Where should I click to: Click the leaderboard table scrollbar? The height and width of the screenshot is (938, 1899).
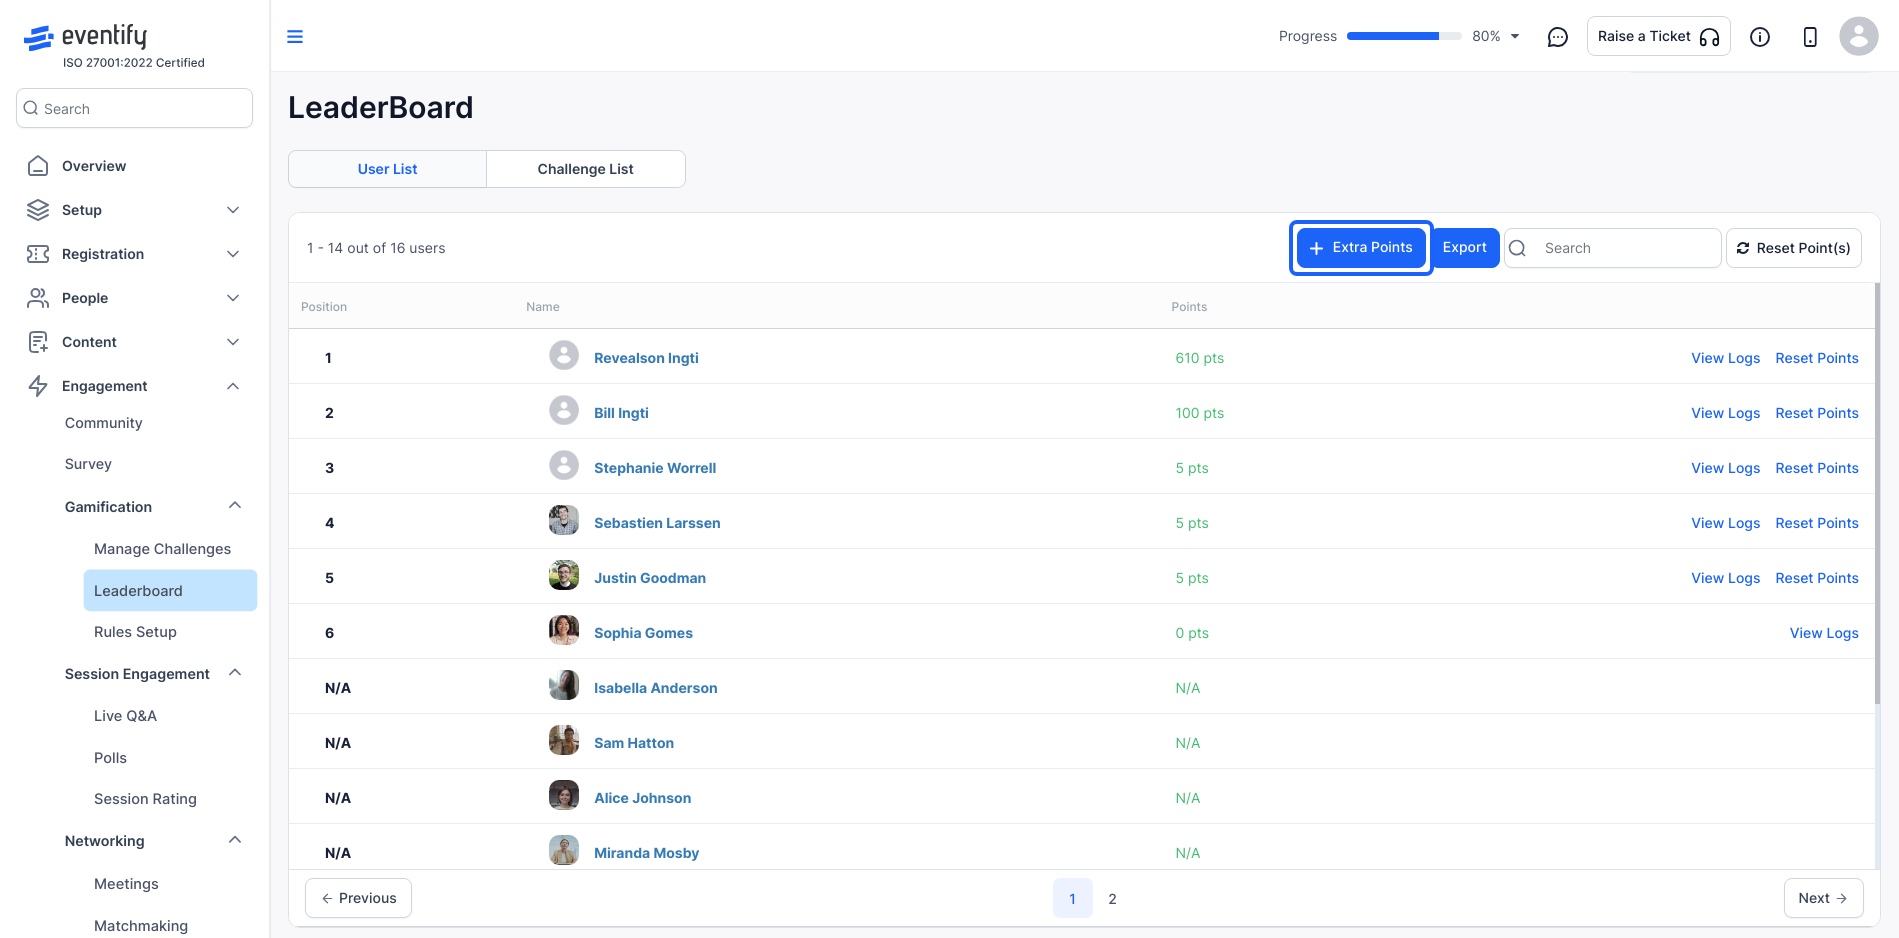tap(1877, 495)
